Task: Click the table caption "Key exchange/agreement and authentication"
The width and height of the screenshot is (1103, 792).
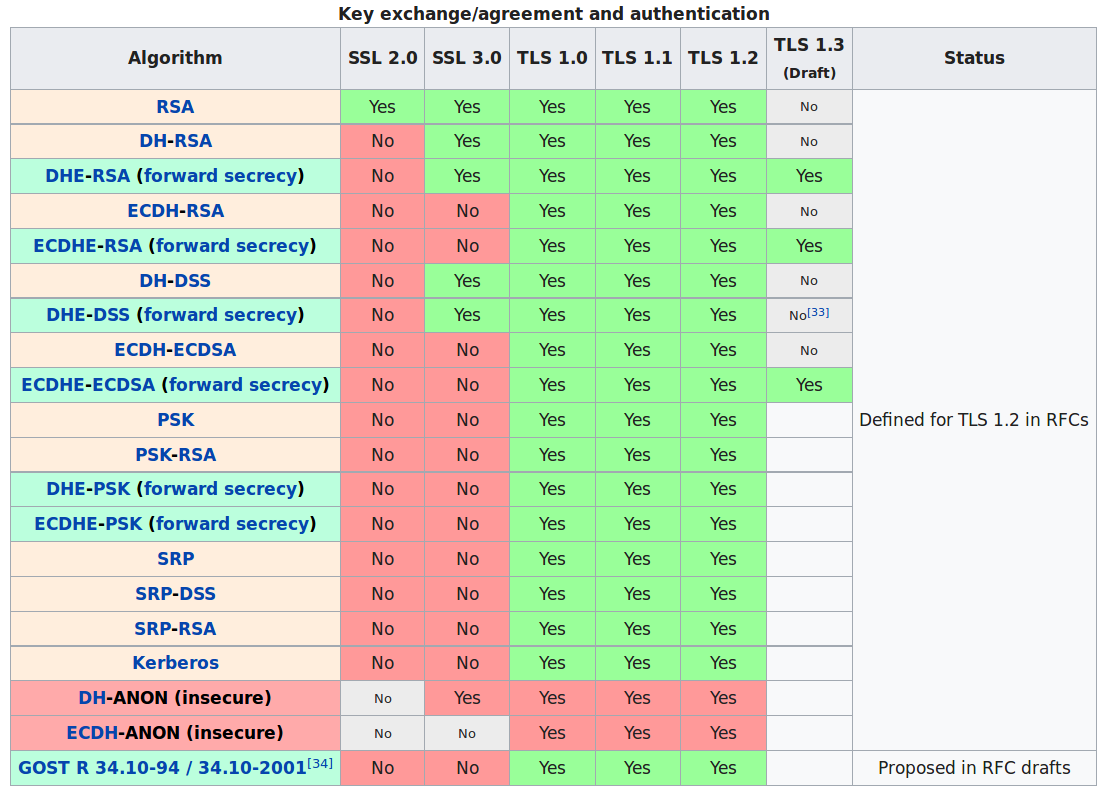Action: [x=553, y=14]
